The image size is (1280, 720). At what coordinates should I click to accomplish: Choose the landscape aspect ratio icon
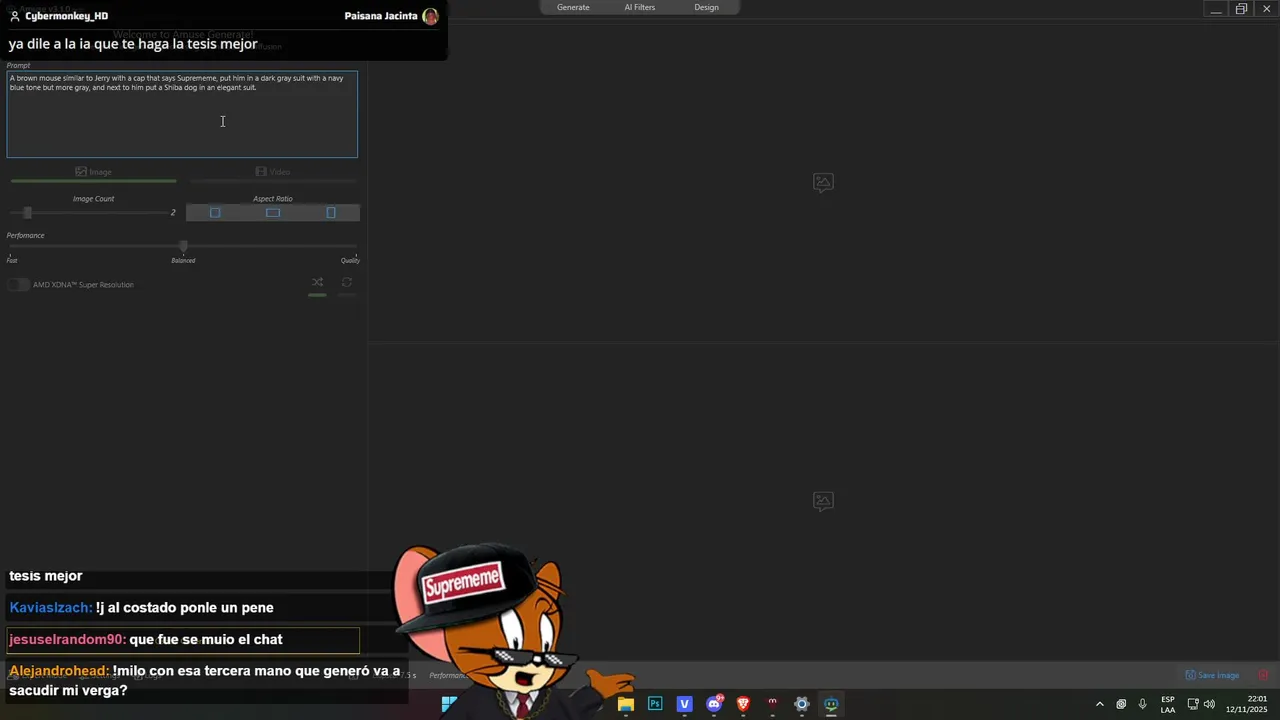tap(273, 212)
